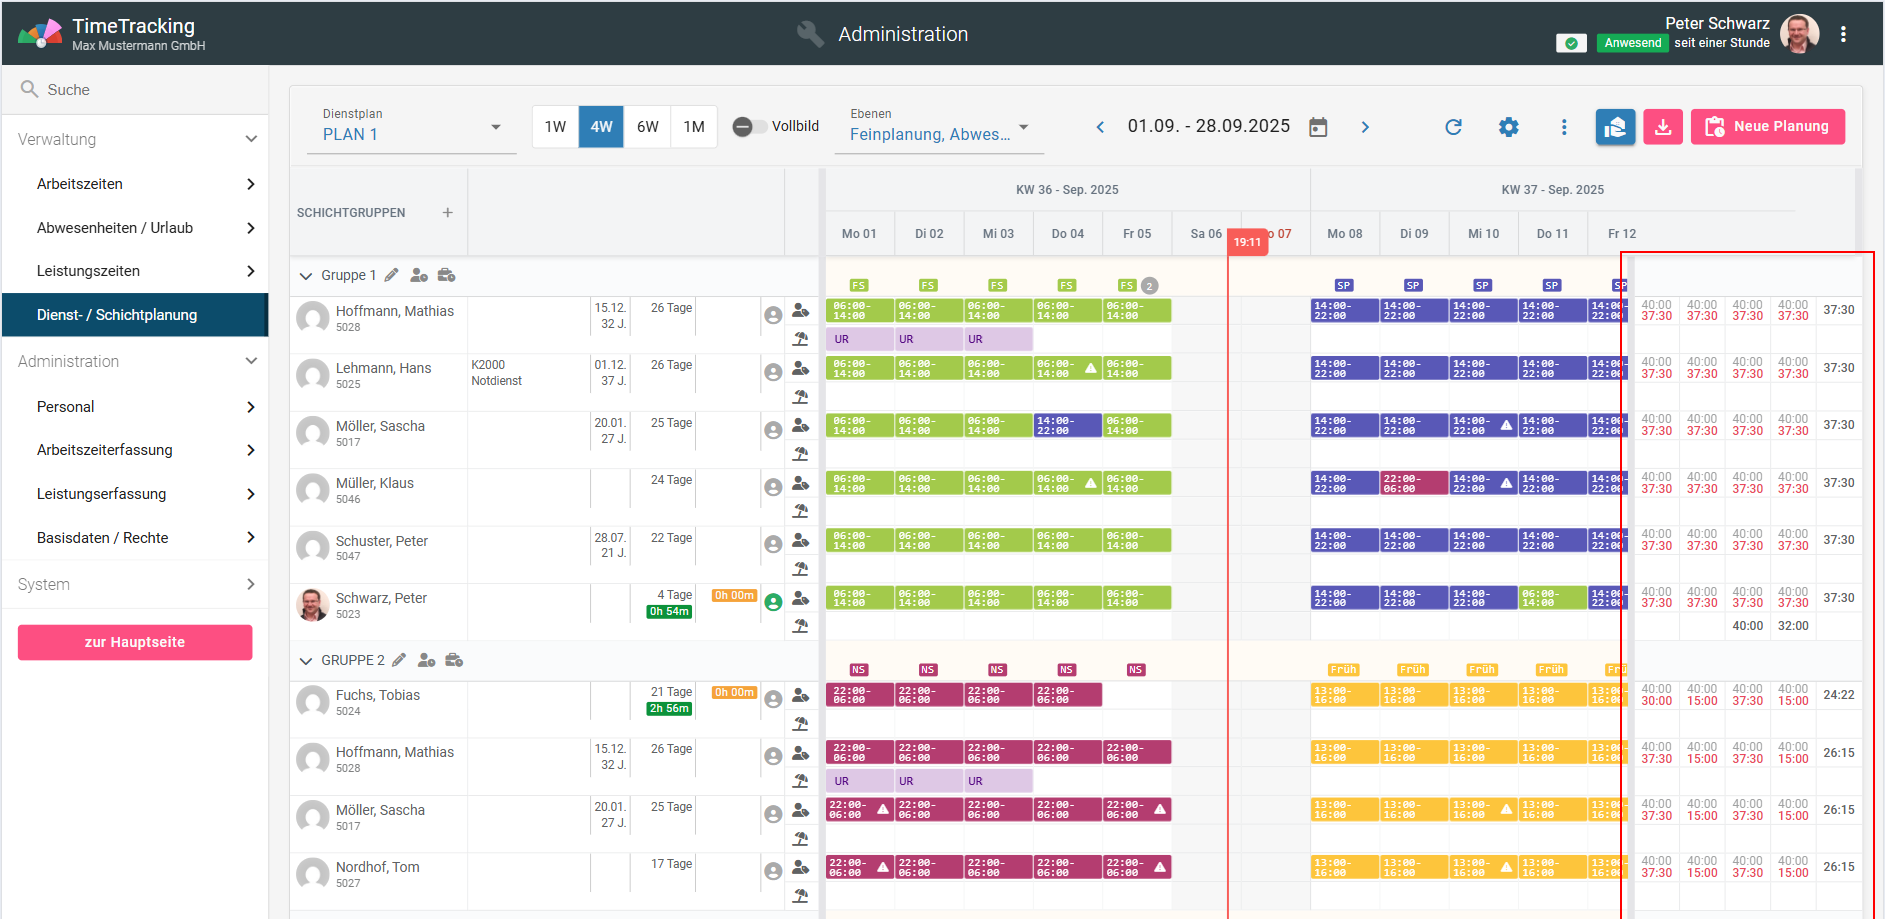Toggle the Vollbild switch

pos(744,127)
